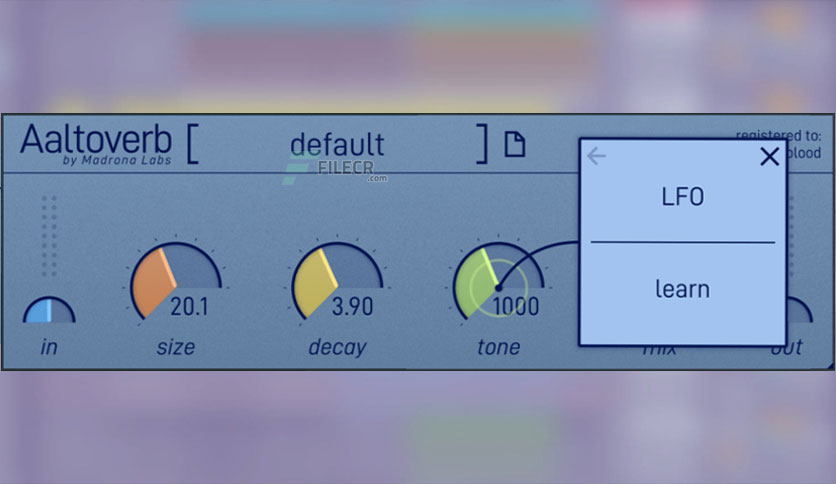Click the orange size knob

176,281
